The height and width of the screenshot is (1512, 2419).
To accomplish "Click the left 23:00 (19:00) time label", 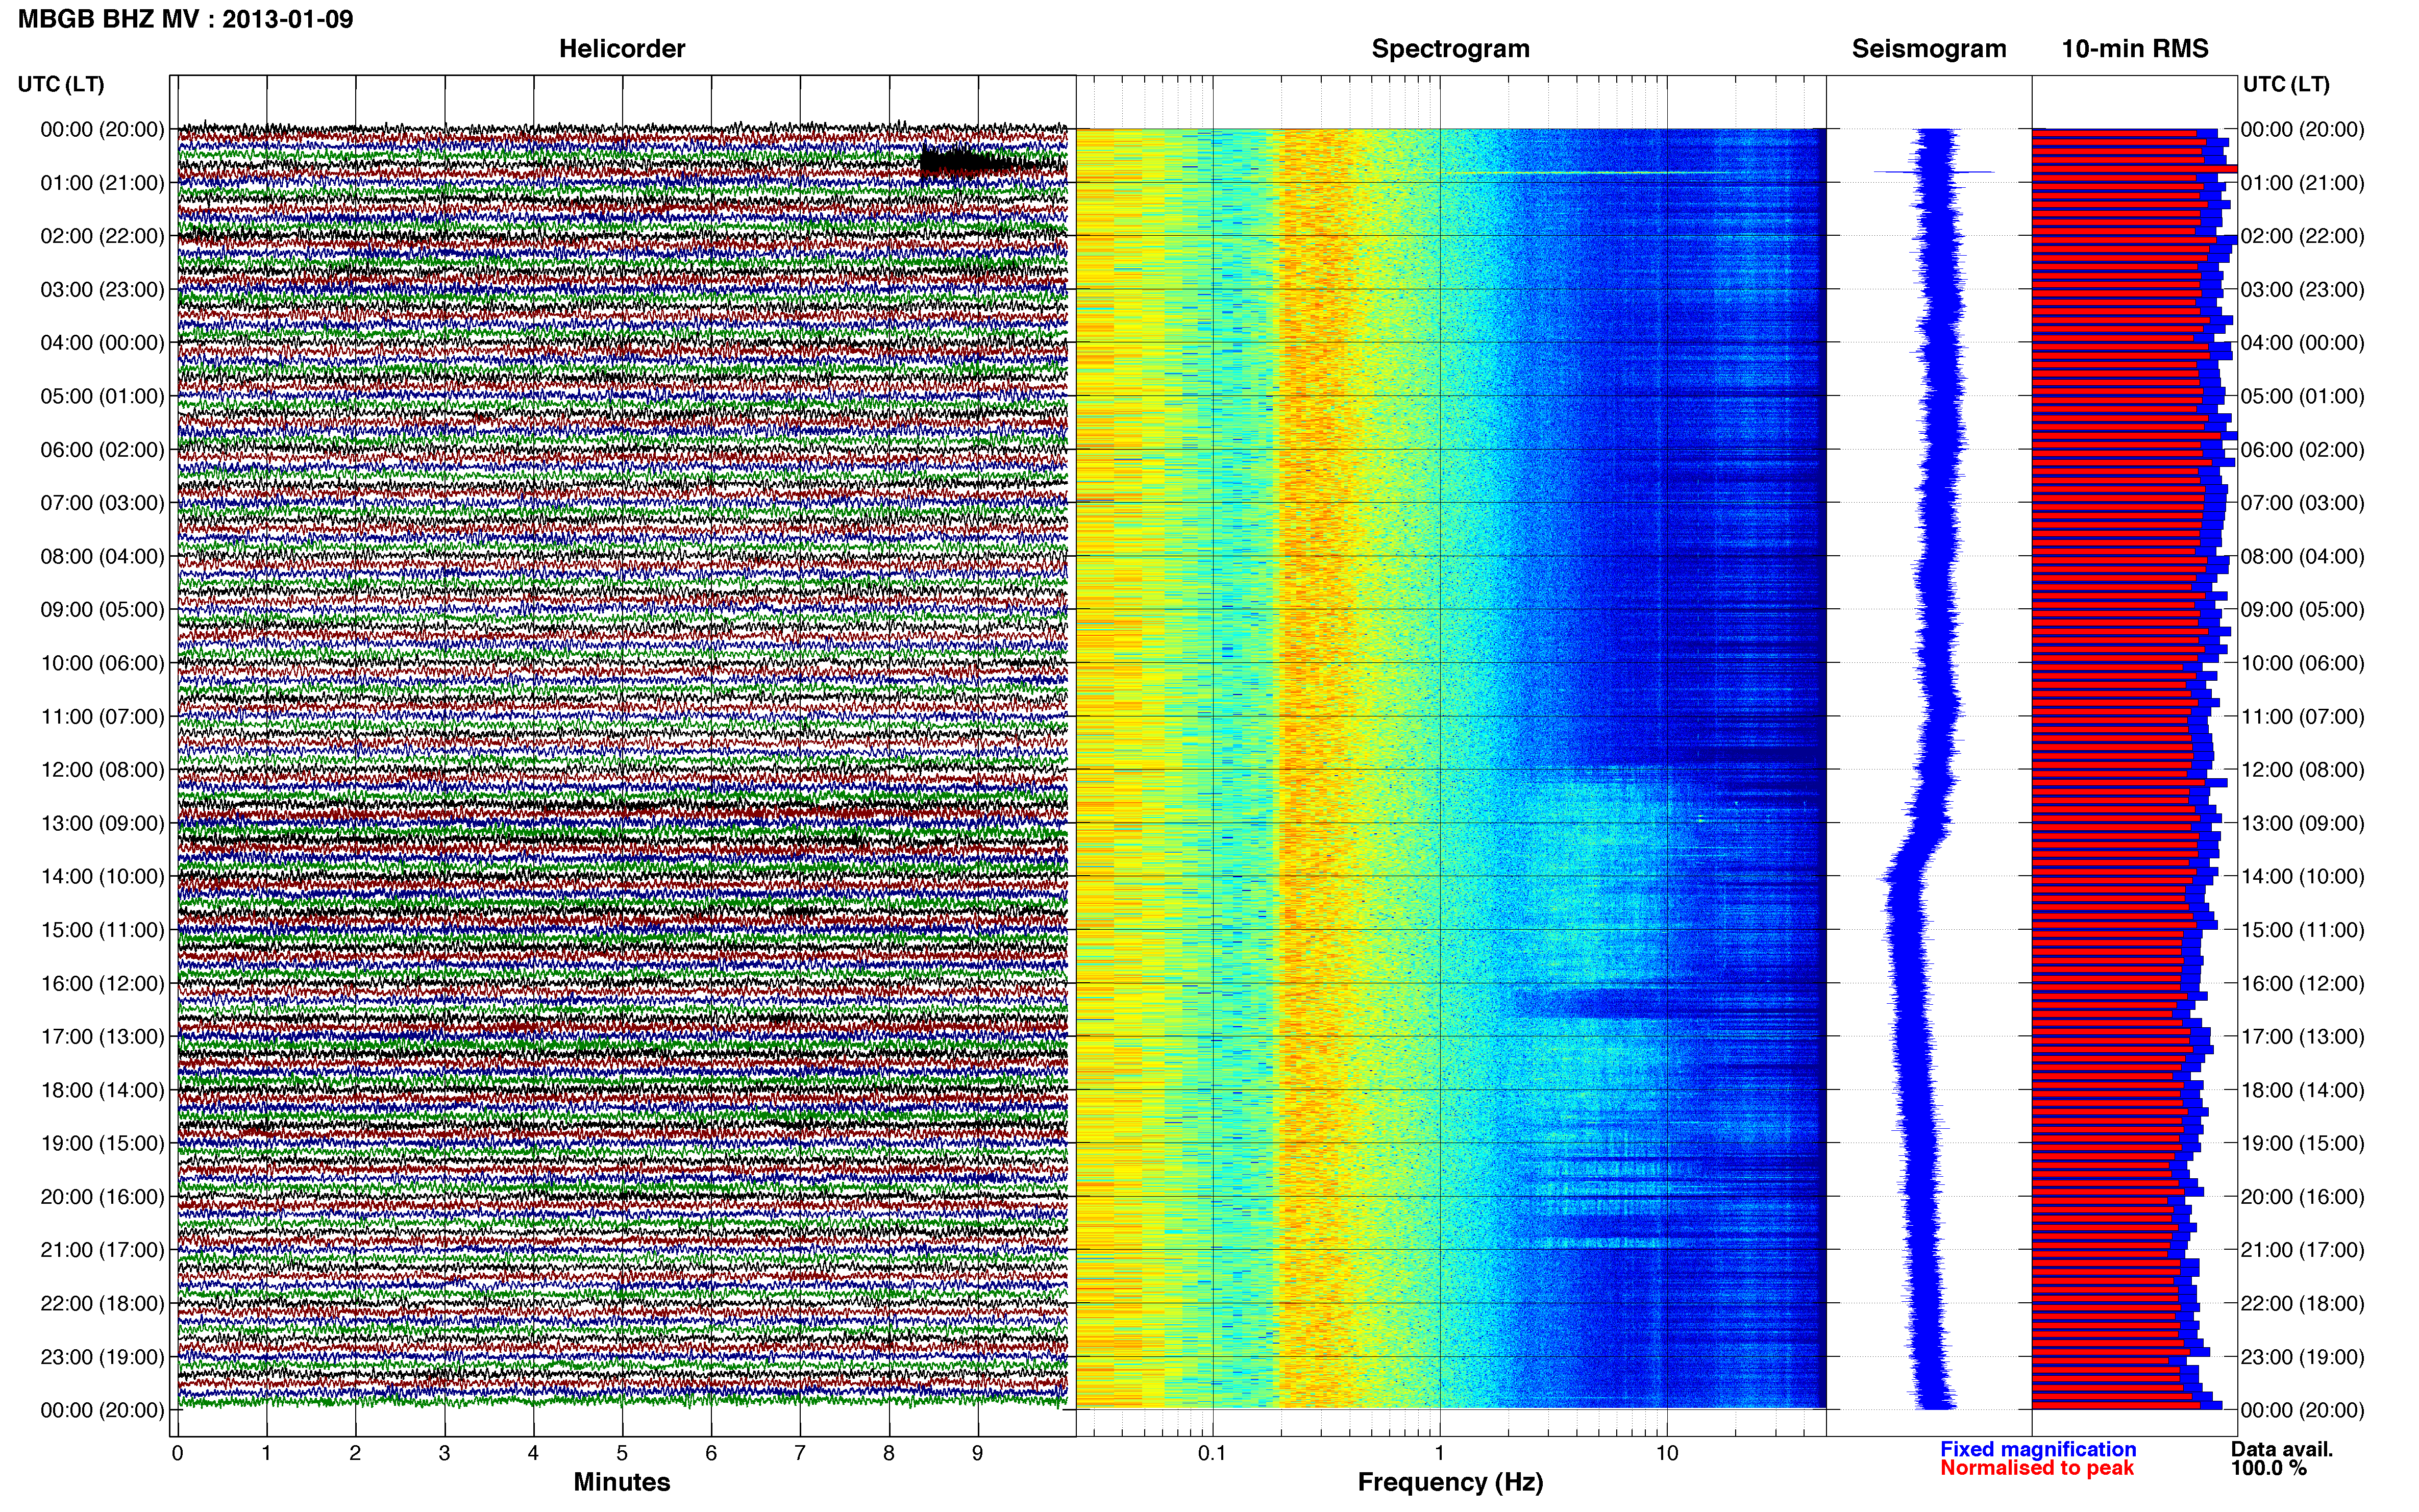I will tap(102, 1357).
